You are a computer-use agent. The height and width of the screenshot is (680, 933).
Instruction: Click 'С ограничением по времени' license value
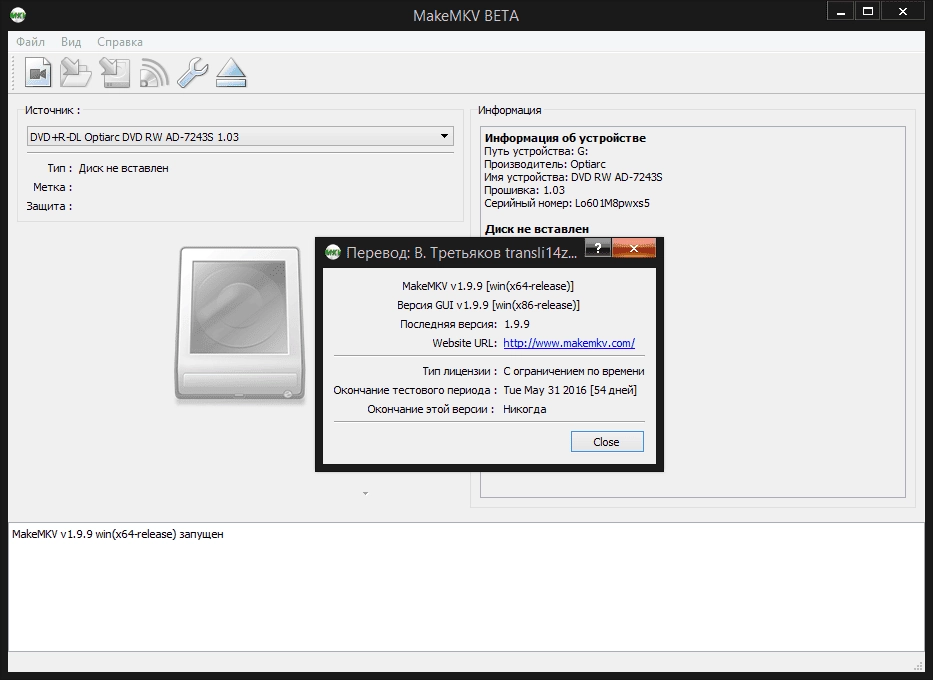[x=574, y=371]
